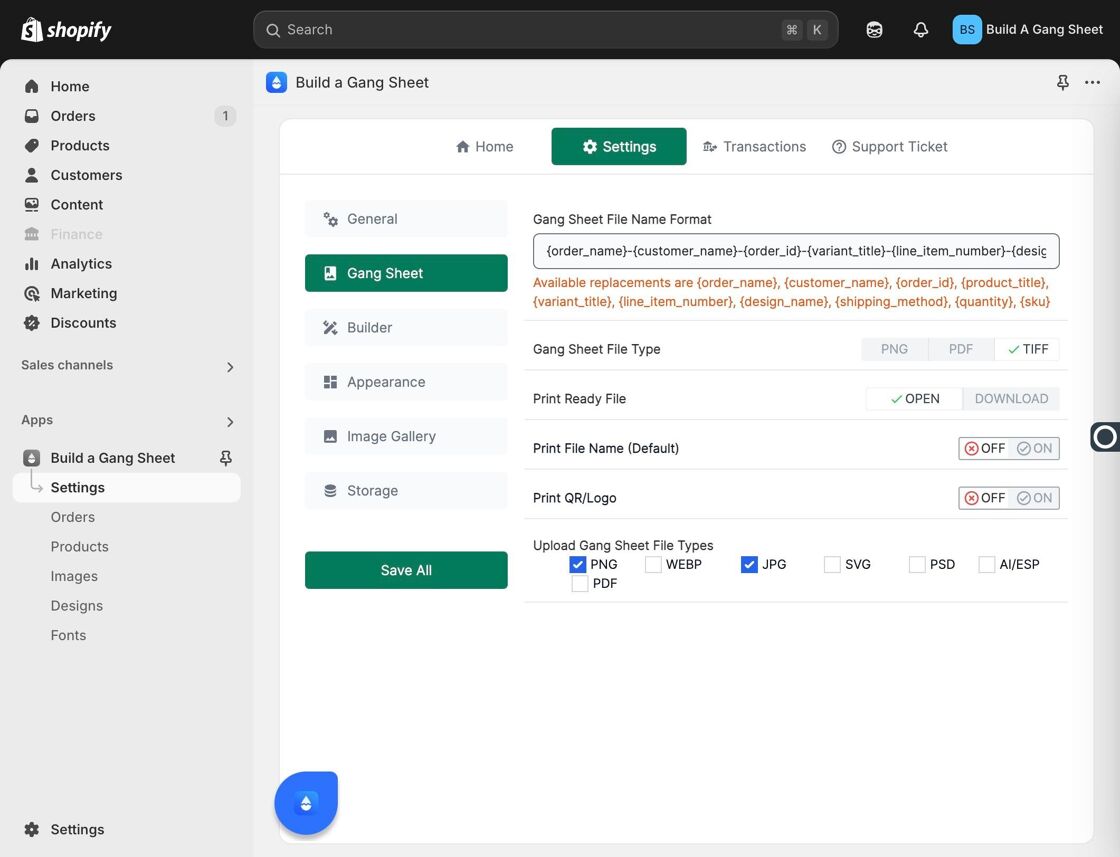Click the Orders inbox icon in sidebar

click(x=31, y=116)
